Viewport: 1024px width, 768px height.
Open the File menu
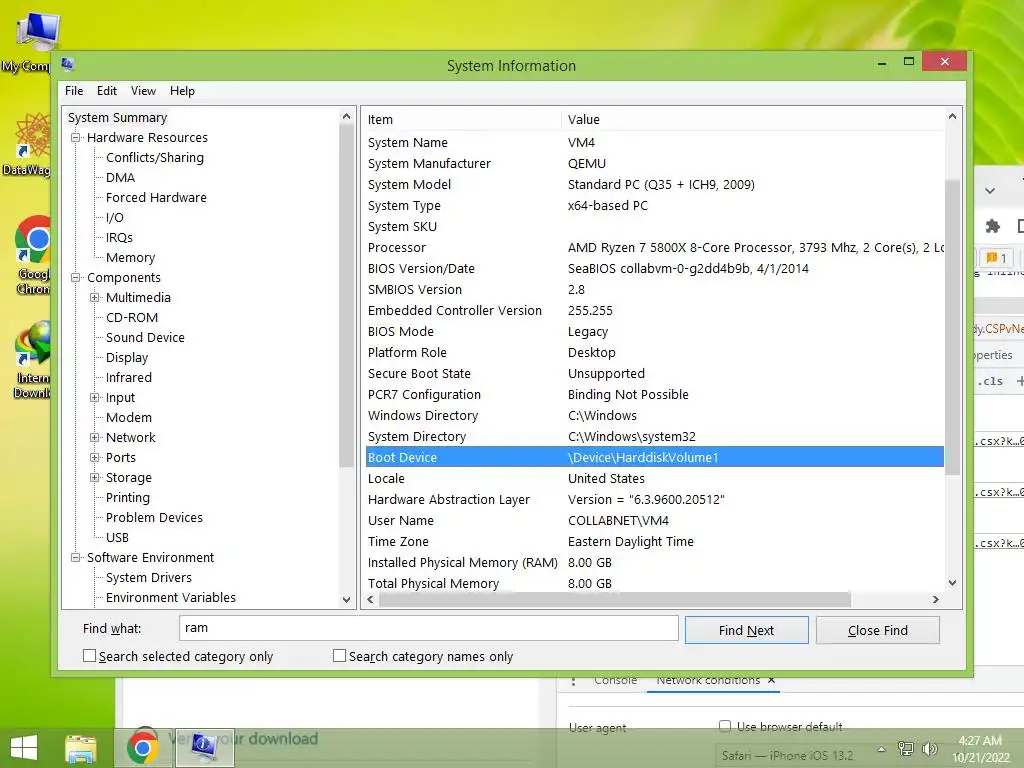tap(74, 91)
